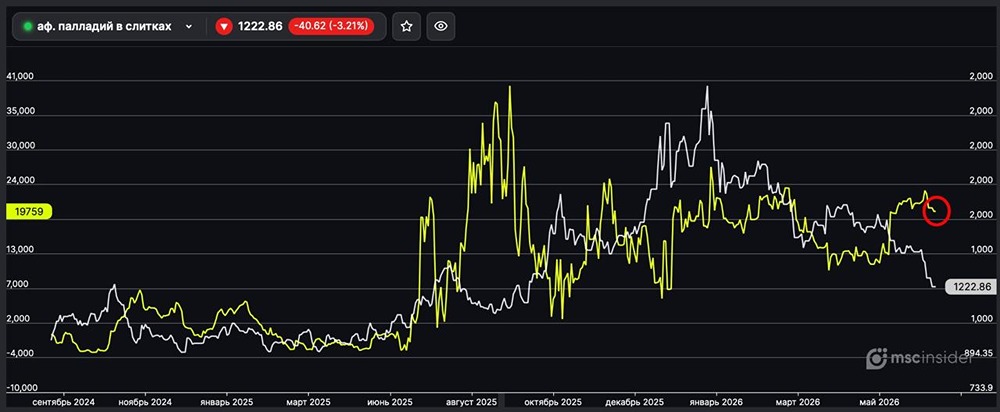The height and width of the screenshot is (412, 1000).
Task: Click the 1222.86 price label on right axis
Action: point(972,286)
